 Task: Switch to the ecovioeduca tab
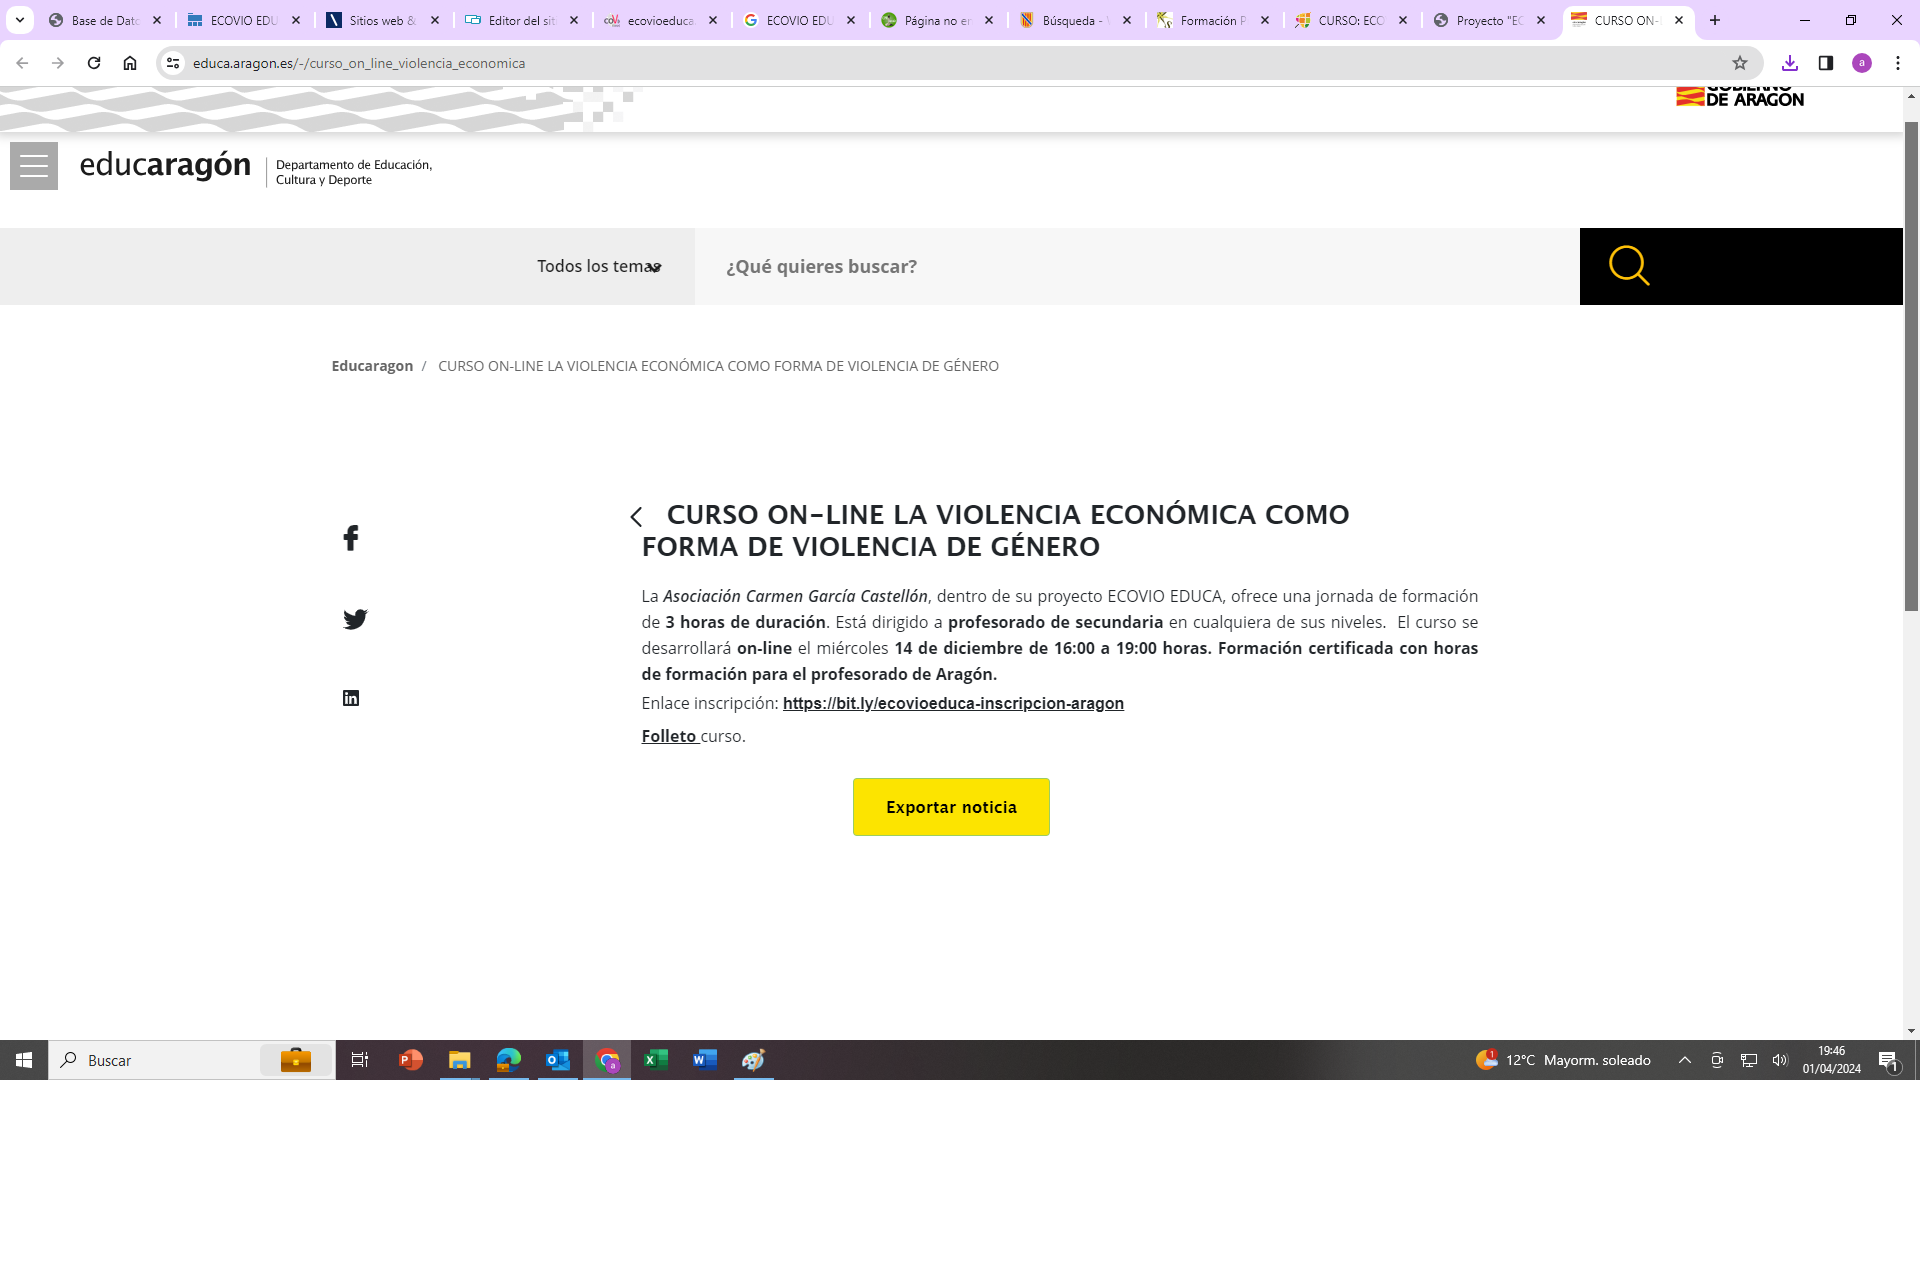coord(659,20)
